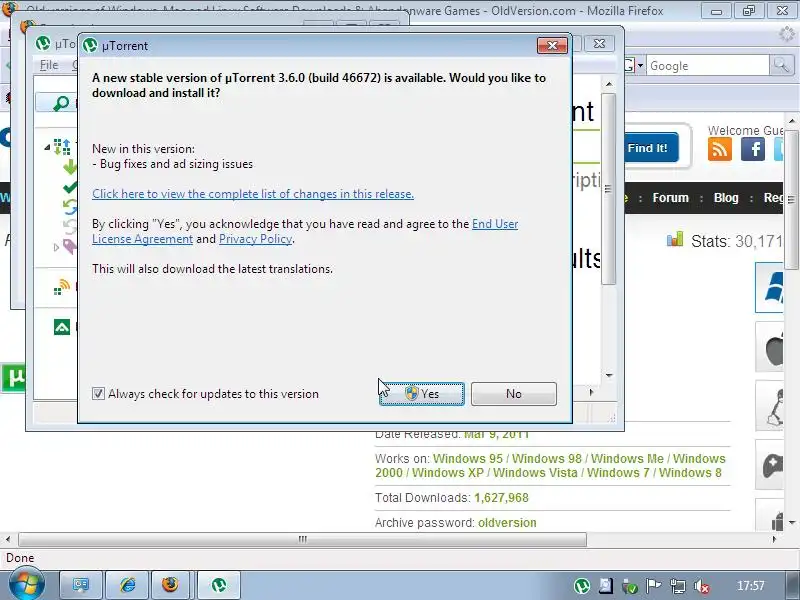Click No to decline the update
The height and width of the screenshot is (600, 800).
pyautogui.click(x=514, y=394)
